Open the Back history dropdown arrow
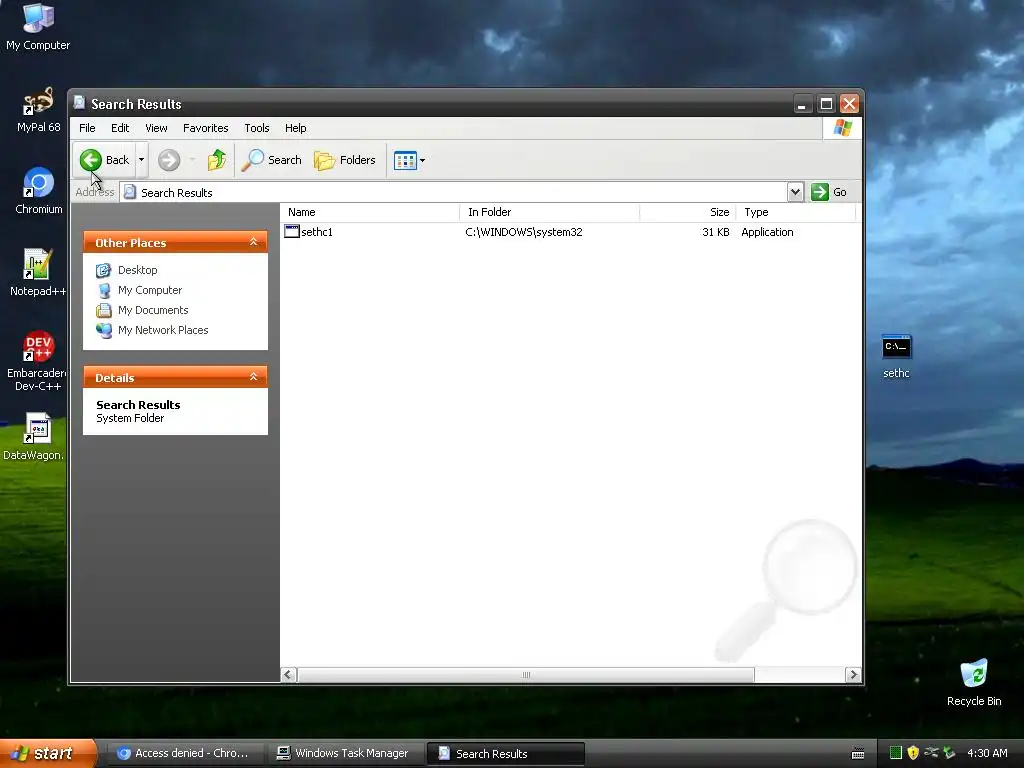The width and height of the screenshot is (1024, 768). click(141, 160)
